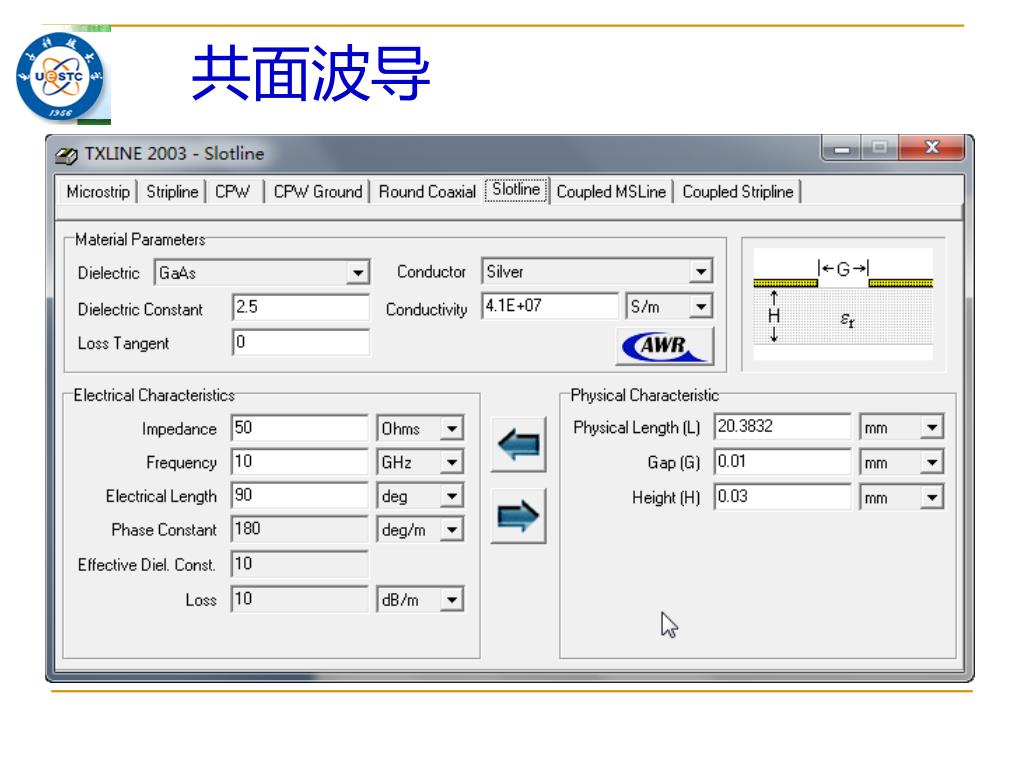
Task: Click the Phase Constant value field
Action: pyautogui.click(x=300, y=529)
